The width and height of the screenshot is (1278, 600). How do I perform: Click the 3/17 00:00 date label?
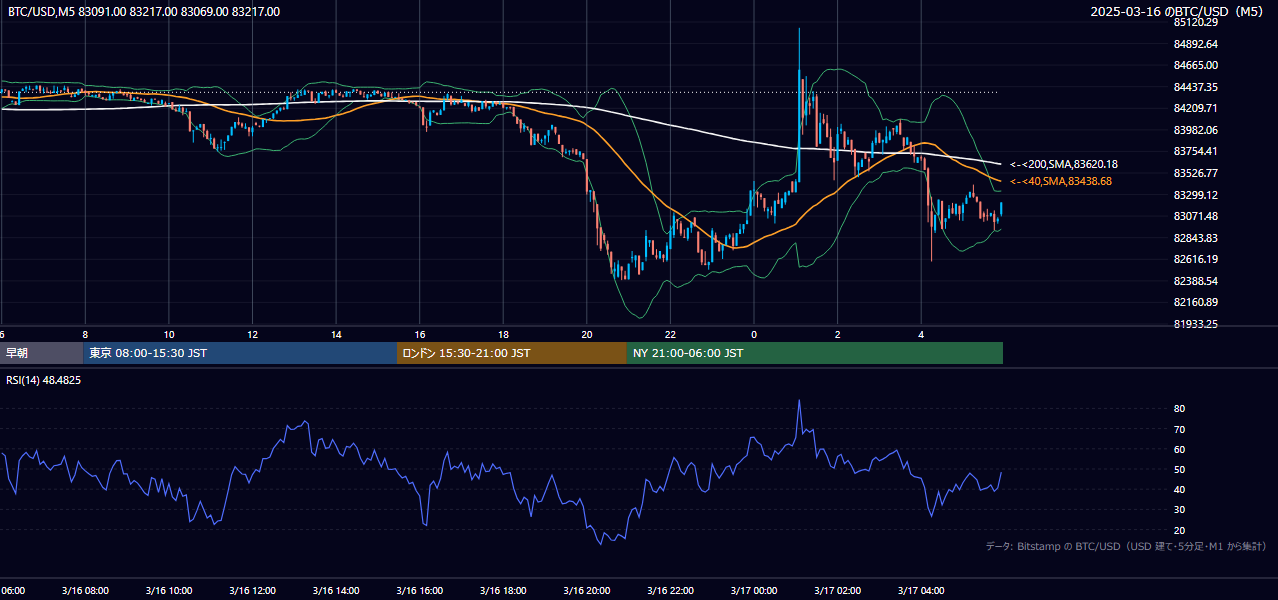[x=754, y=591]
